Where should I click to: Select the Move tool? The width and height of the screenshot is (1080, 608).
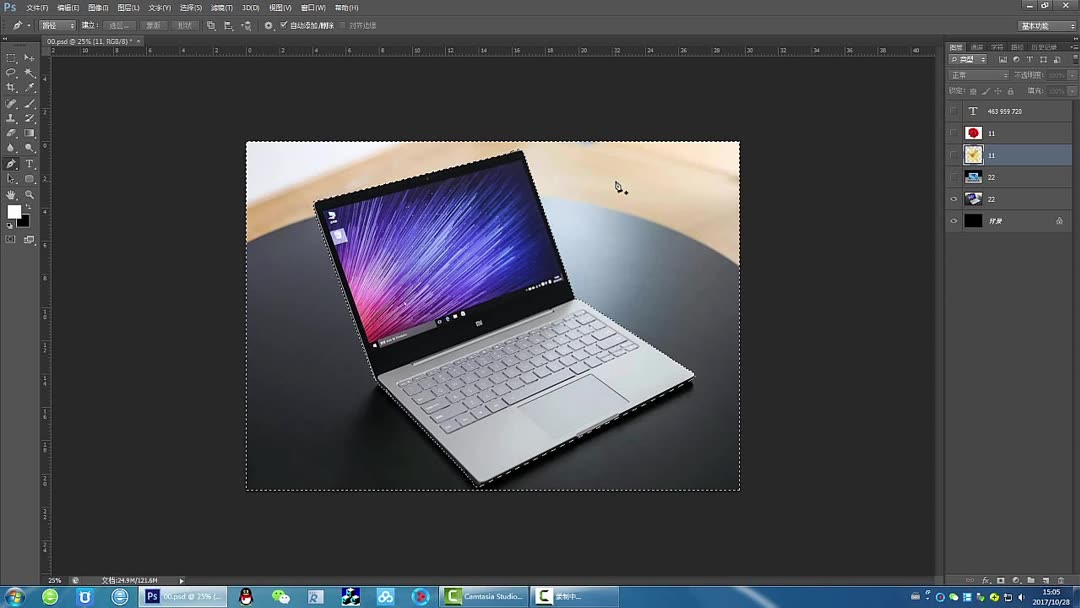[x=29, y=57]
